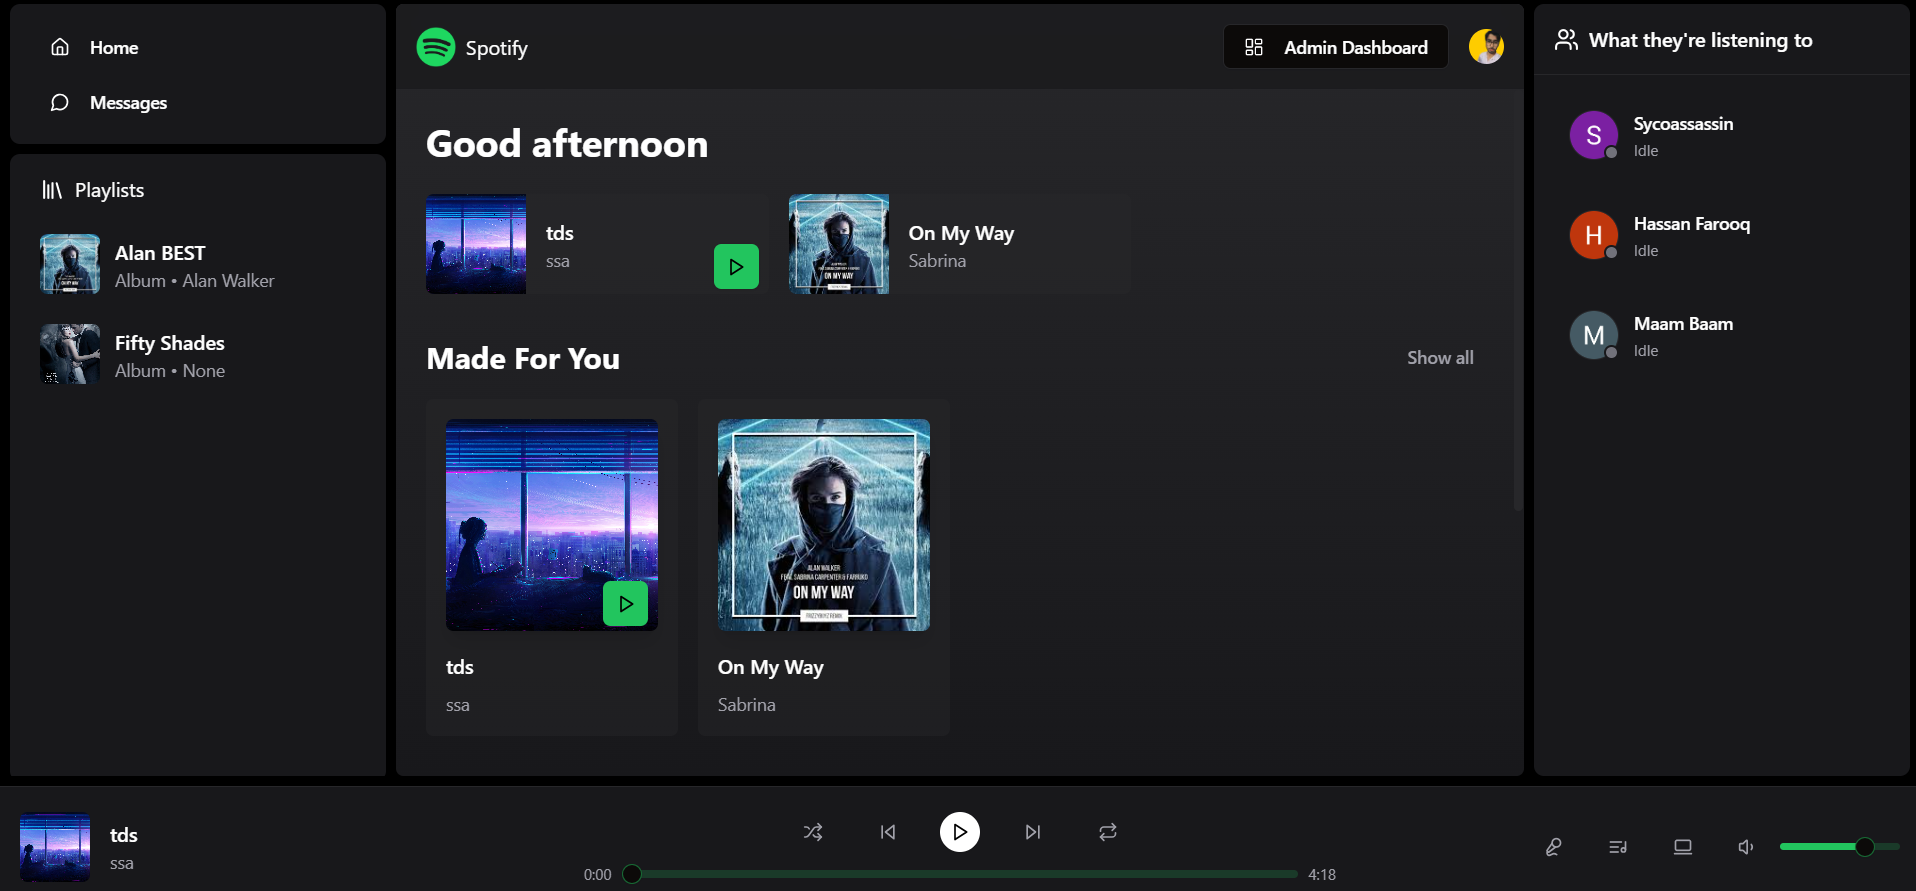Image resolution: width=1916 pixels, height=891 pixels.
Task: Click the friends activity people icon
Action: (1567, 40)
